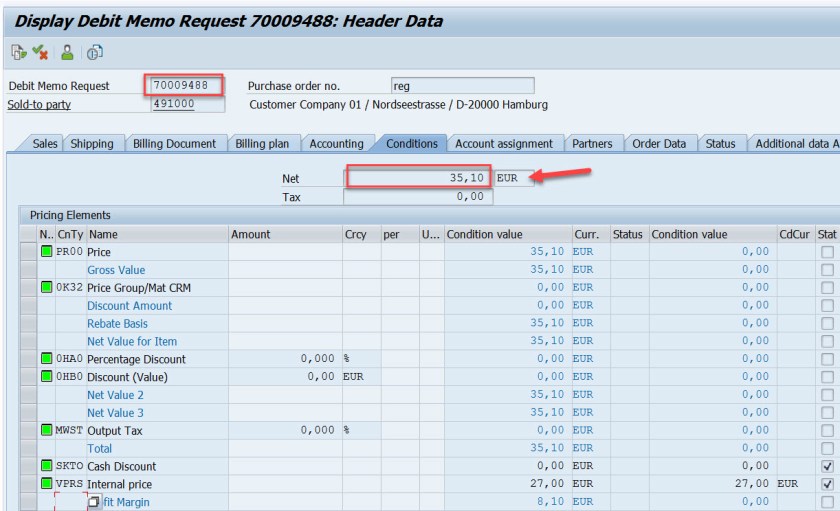840x511 pixels.
Task: Toggle Stat checkbox in Percentage Discount row
Action: pyautogui.click(x=827, y=359)
